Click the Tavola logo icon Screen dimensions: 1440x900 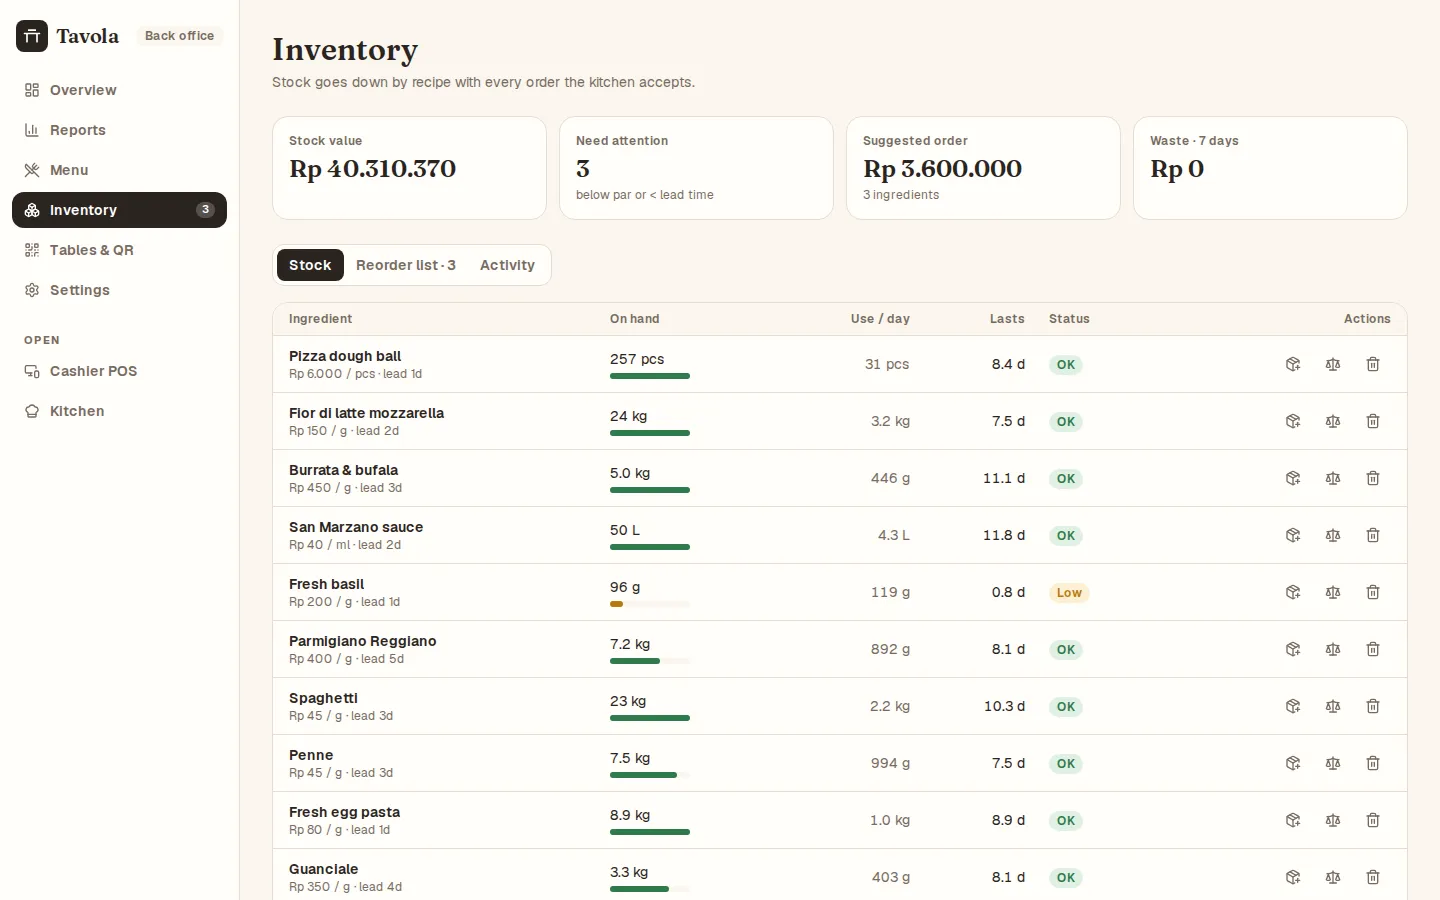point(32,36)
